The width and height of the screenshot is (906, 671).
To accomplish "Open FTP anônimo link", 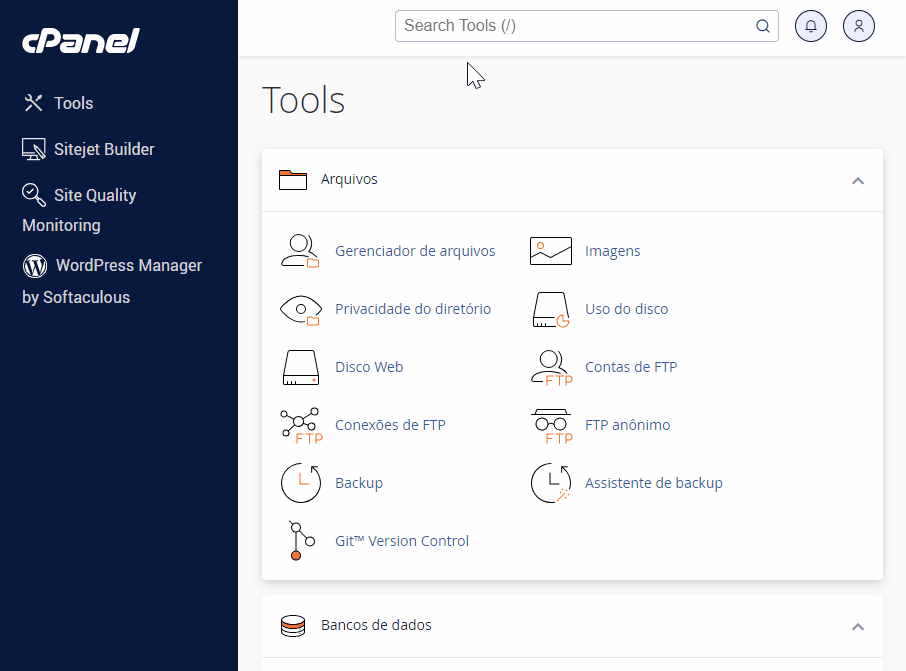I will pos(627,425).
